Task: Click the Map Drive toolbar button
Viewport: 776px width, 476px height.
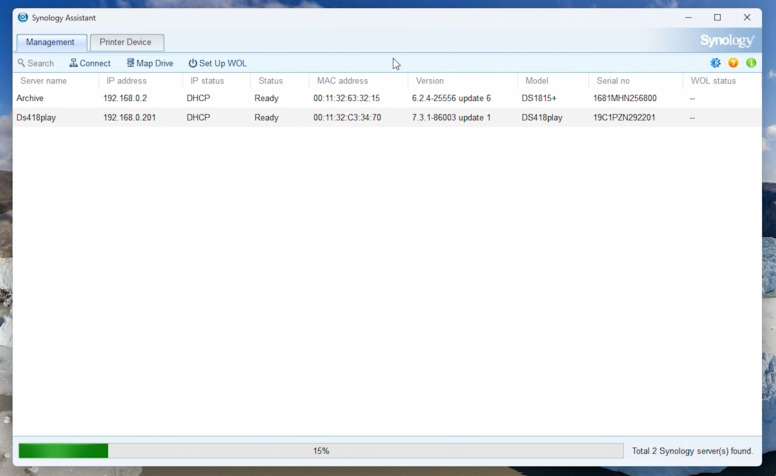Action: (149, 63)
